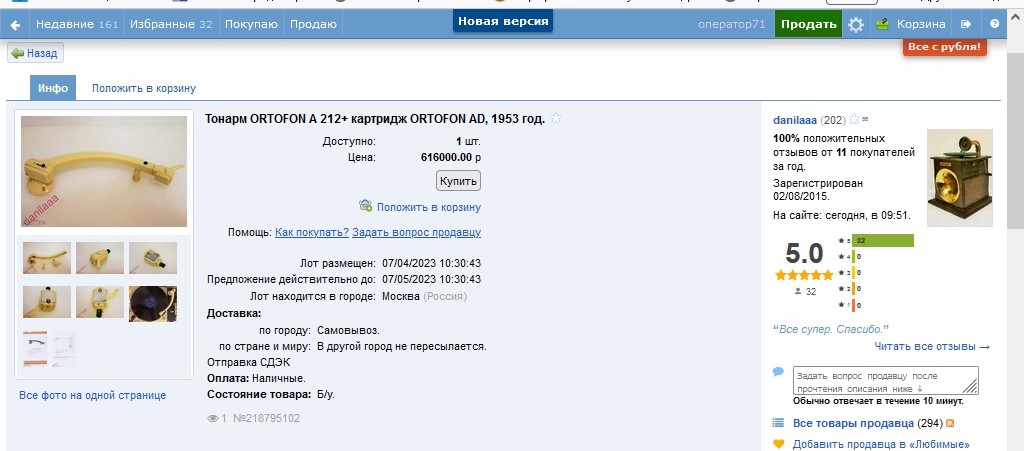Click the white back arrow in top bar
This screenshot has height=451, width=1024.
pyautogui.click(x=15, y=24)
